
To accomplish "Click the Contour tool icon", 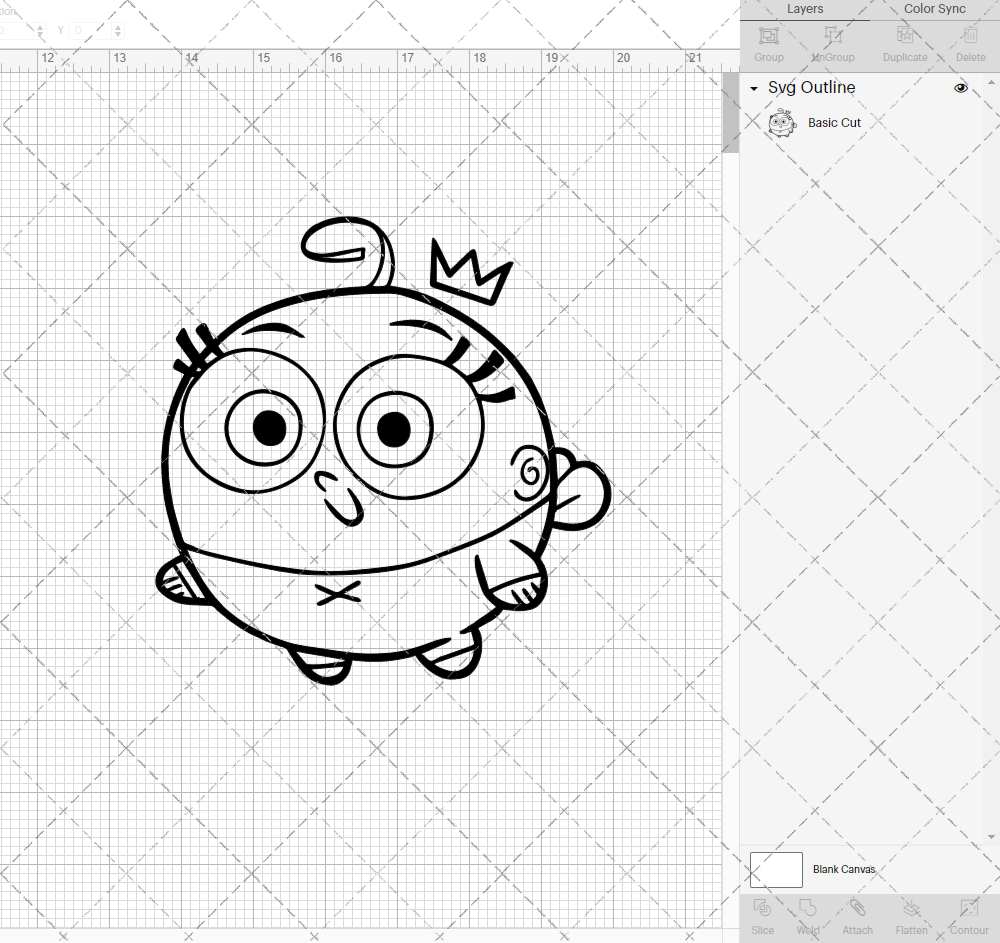I will click(x=969, y=908).
